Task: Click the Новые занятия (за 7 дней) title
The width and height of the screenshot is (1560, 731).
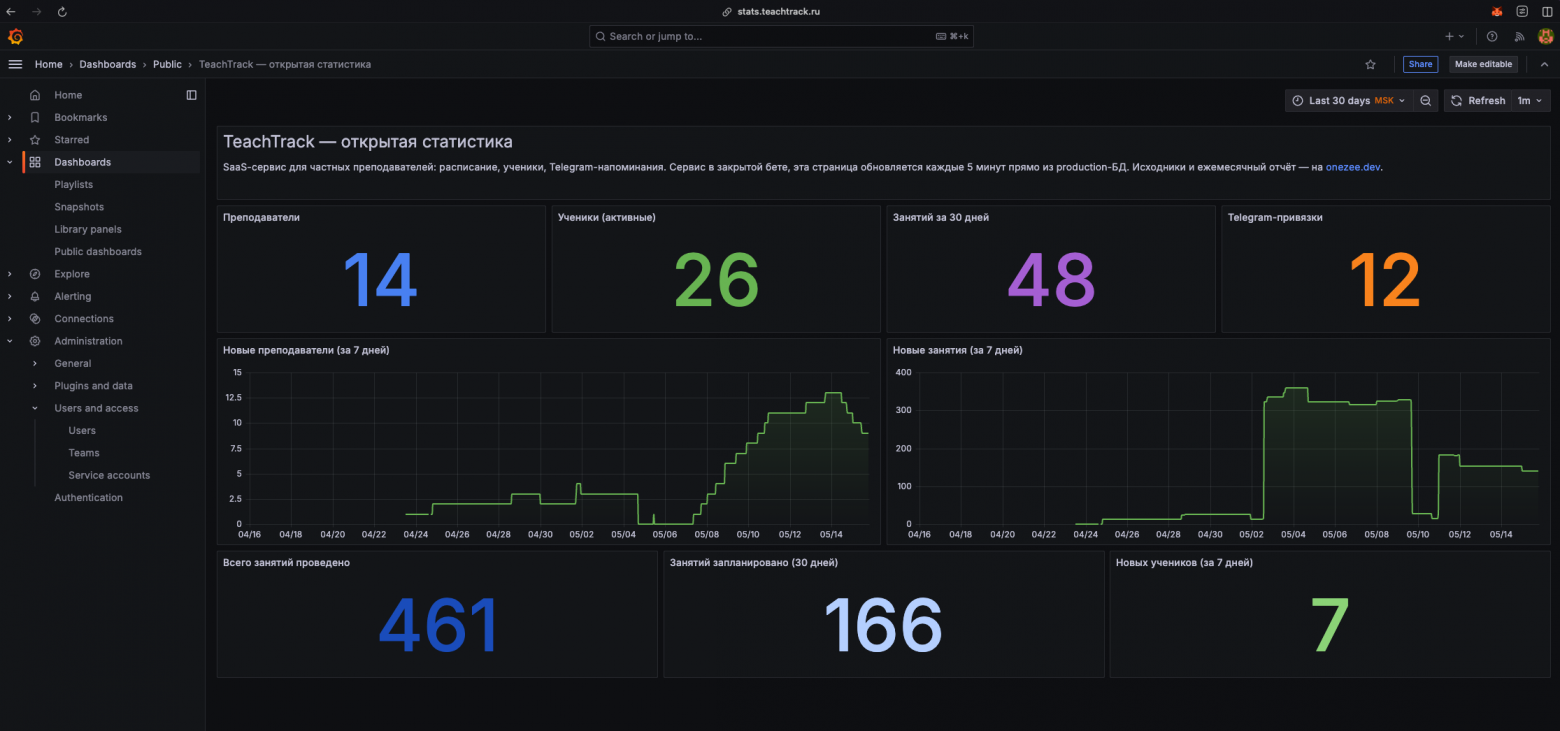Action: 957,350
